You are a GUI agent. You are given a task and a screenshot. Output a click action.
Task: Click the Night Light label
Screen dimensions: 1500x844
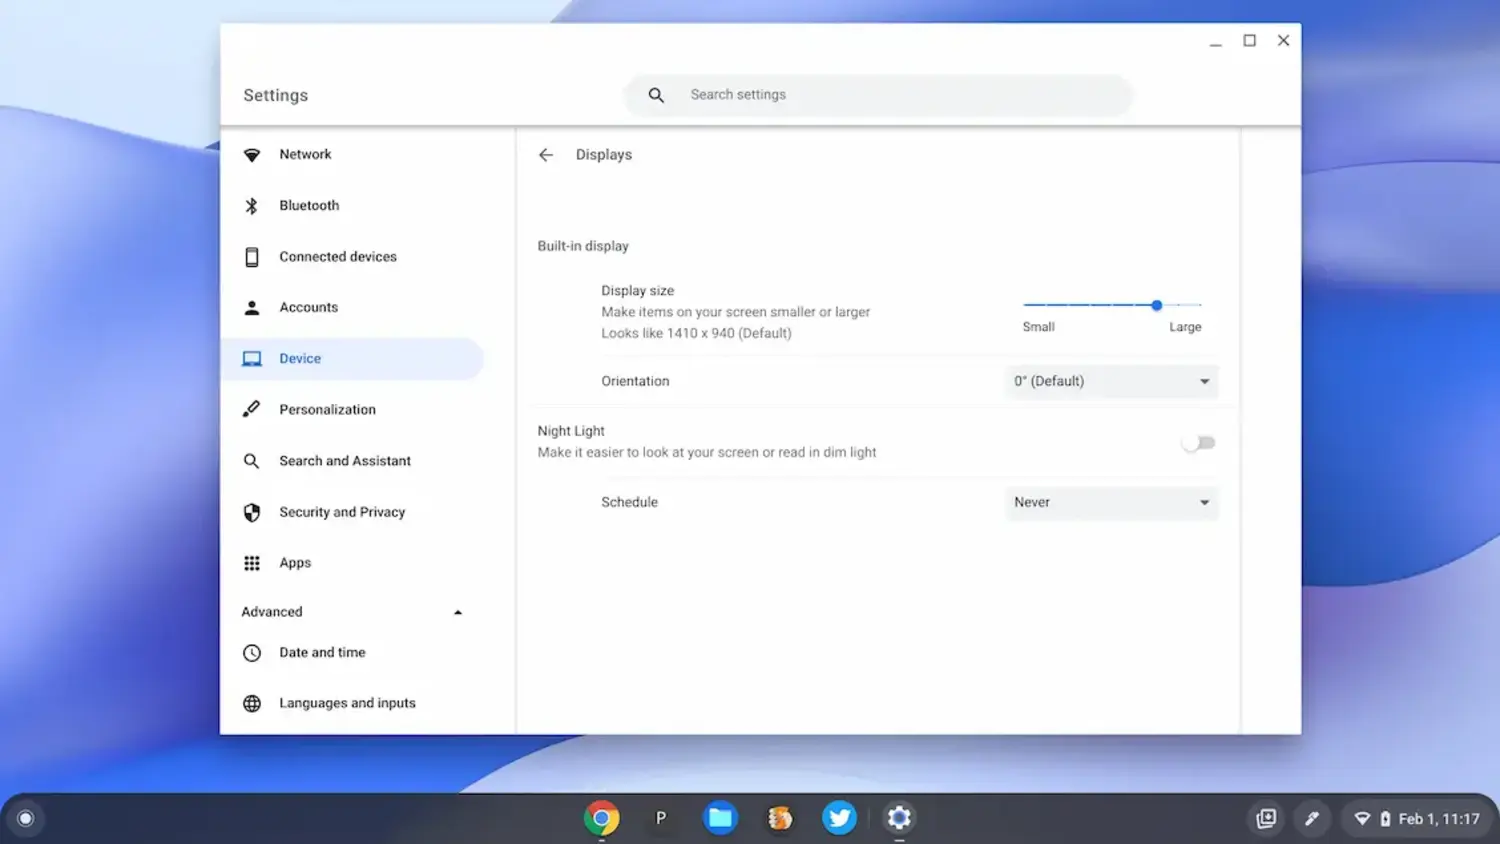[x=571, y=431]
